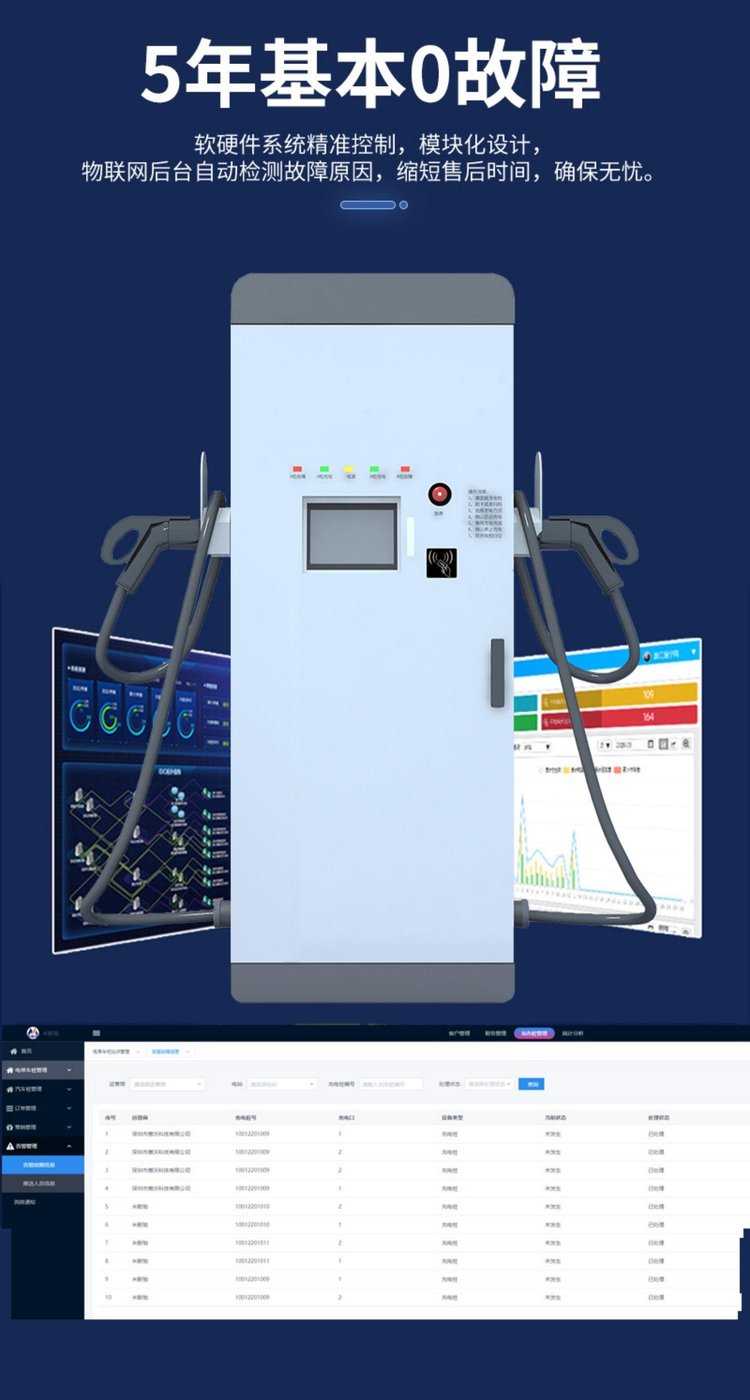Switch to the 统计分析 top navigation tab

pos(573,1033)
